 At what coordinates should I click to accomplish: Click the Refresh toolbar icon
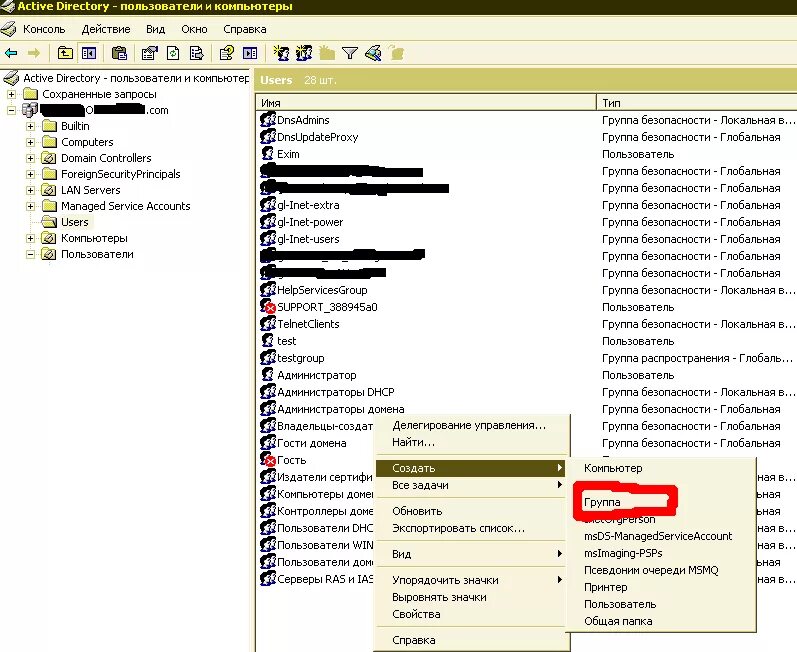click(173, 53)
